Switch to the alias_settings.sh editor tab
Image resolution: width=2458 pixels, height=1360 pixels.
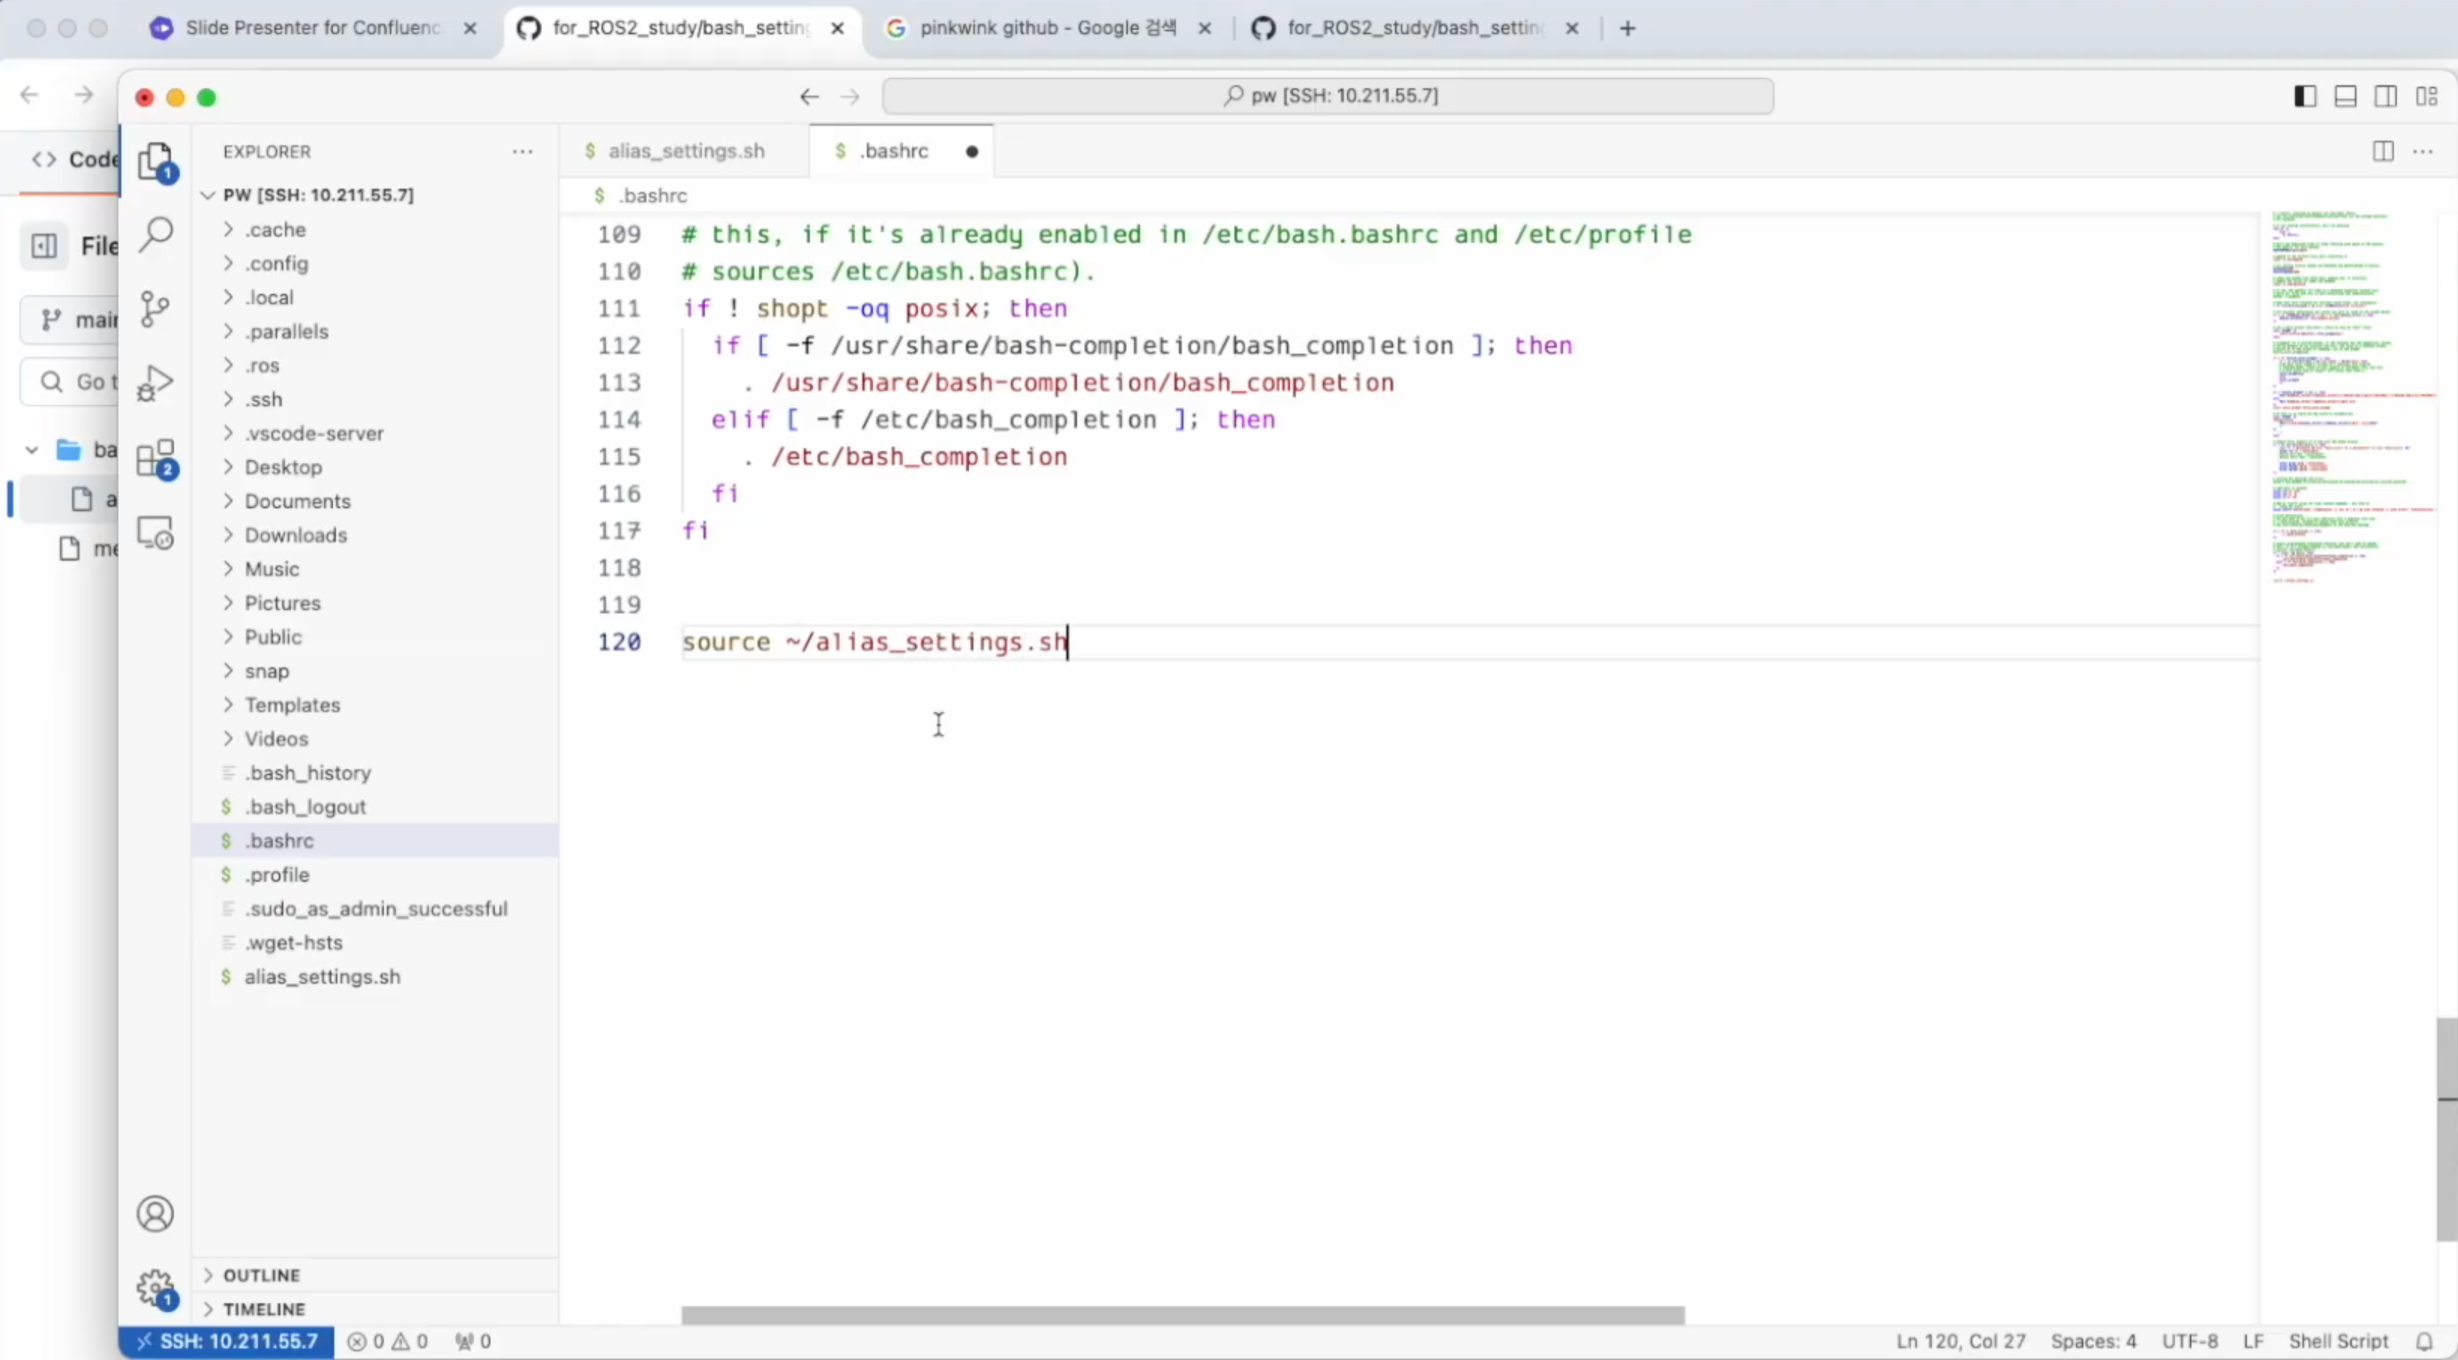click(685, 151)
